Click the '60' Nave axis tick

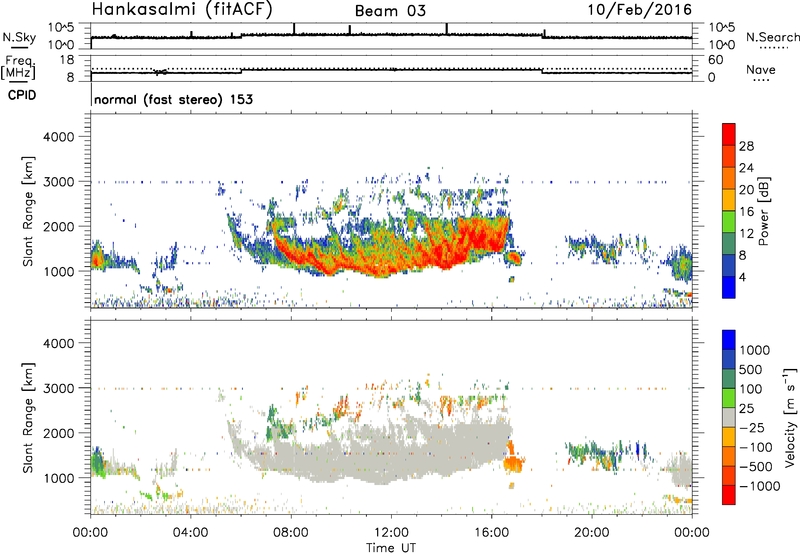point(716,60)
